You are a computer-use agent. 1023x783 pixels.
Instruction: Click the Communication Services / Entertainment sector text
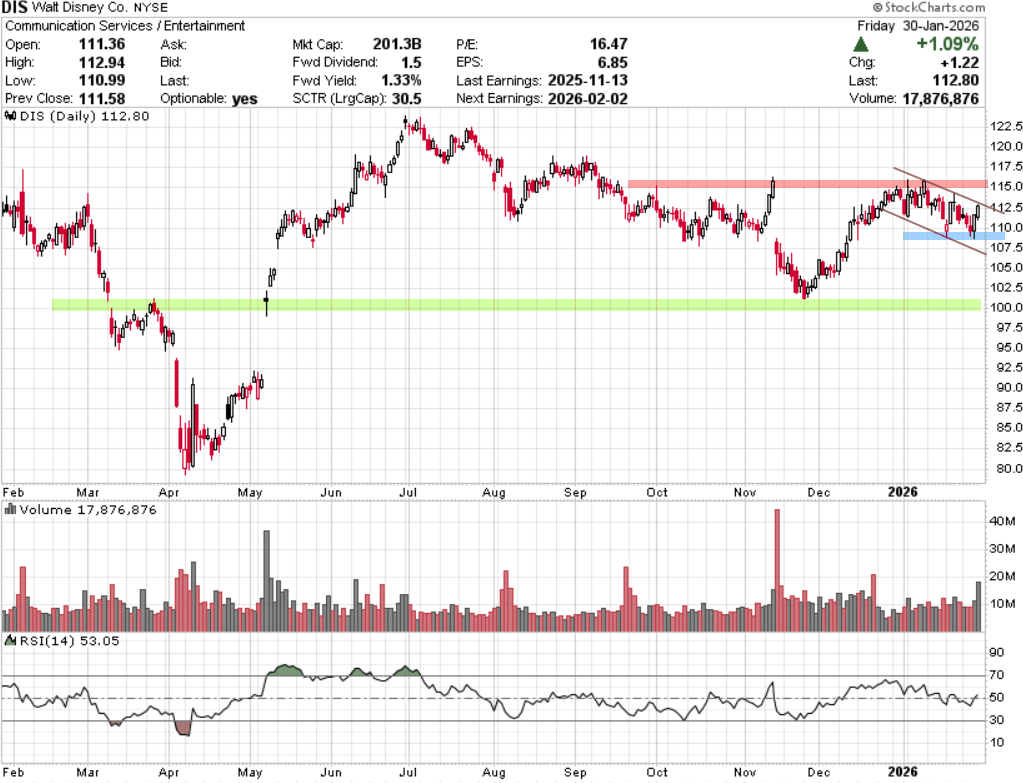click(x=125, y=26)
